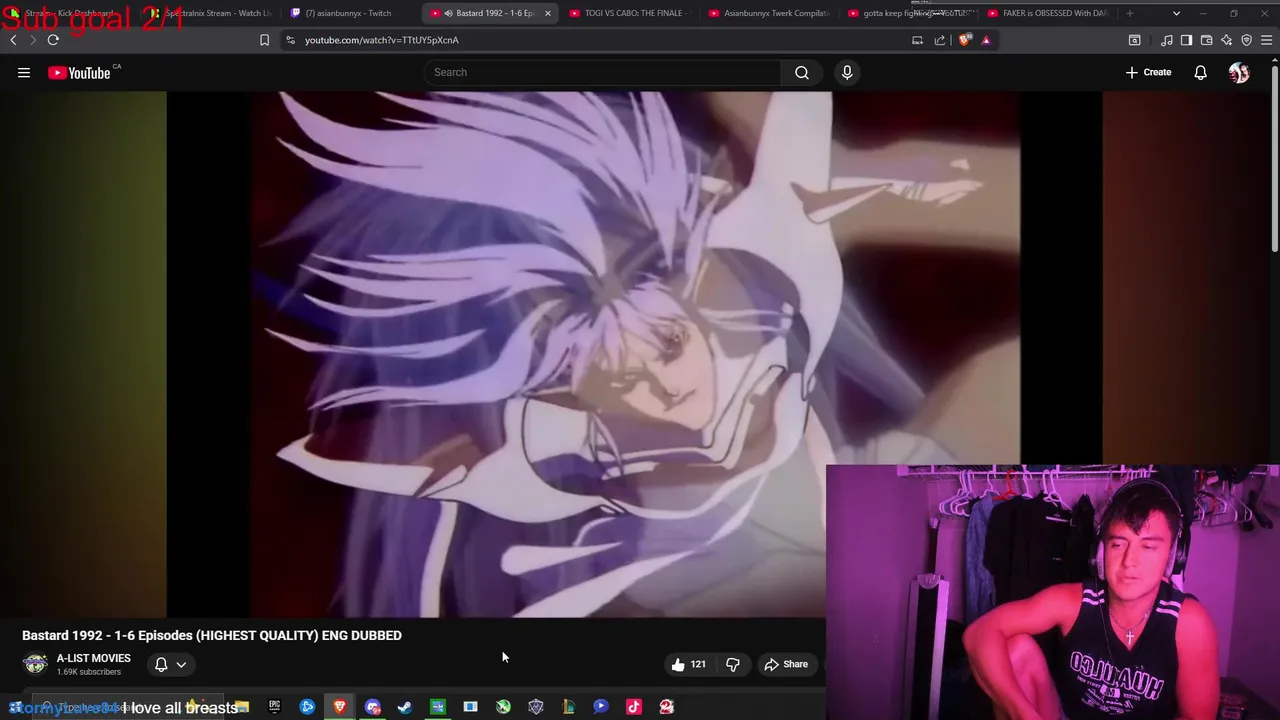Screen dimensions: 1280x720
Task: Open the Brave Rewards triangle icon
Action: click(x=986, y=40)
